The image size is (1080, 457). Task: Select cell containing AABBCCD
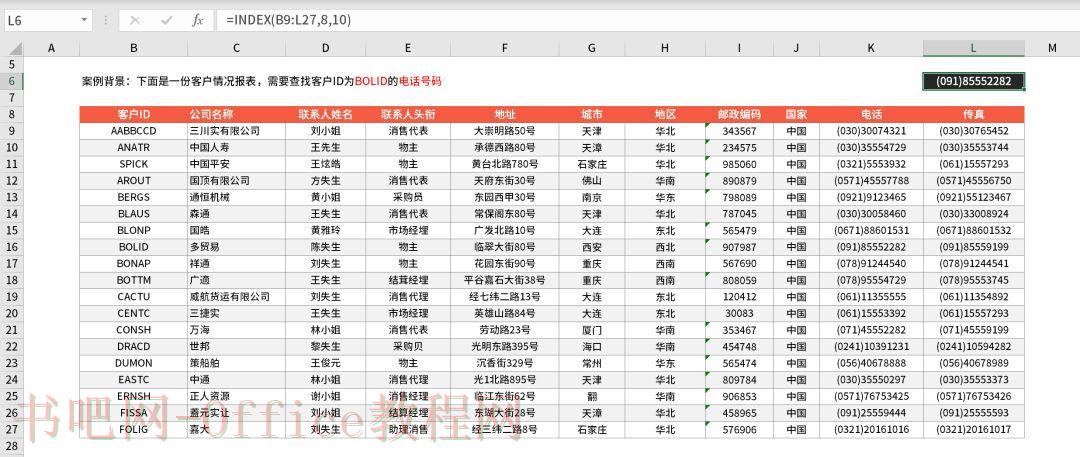pos(134,131)
